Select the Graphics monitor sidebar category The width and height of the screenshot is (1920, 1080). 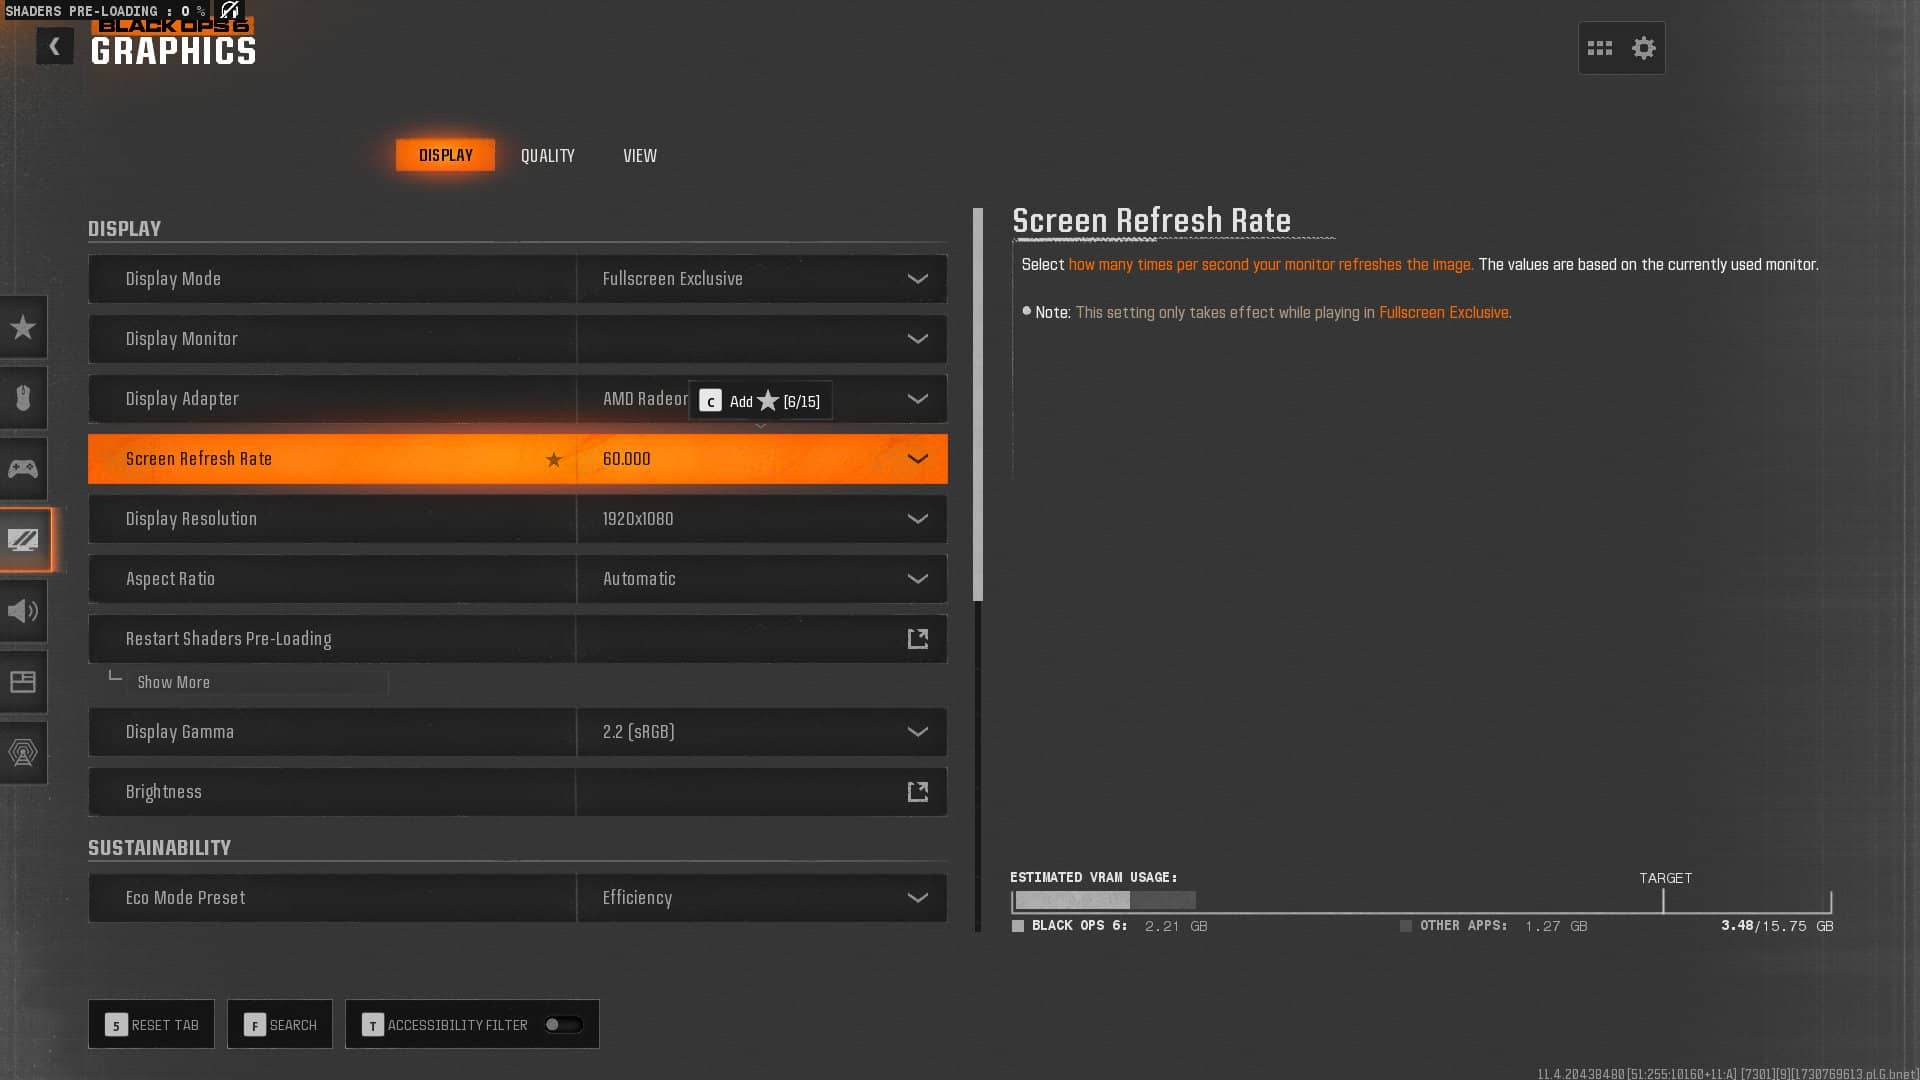tap(24, 540)
